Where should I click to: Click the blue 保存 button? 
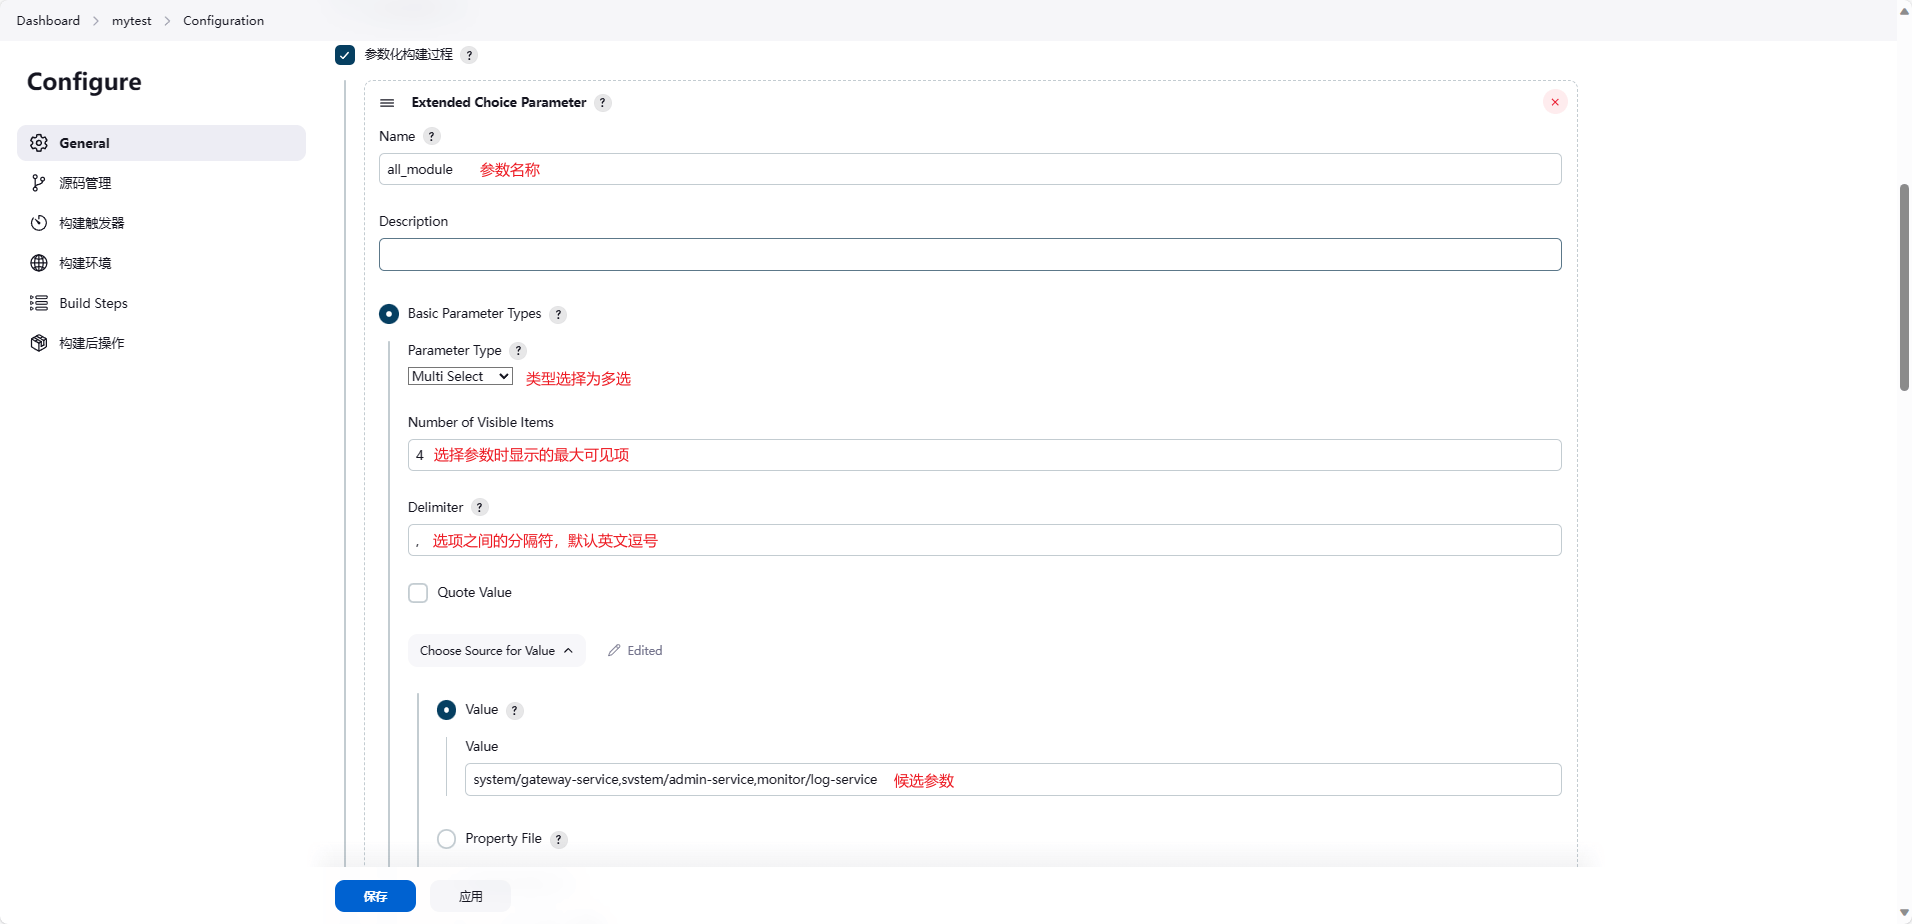[x=375, y=896]
